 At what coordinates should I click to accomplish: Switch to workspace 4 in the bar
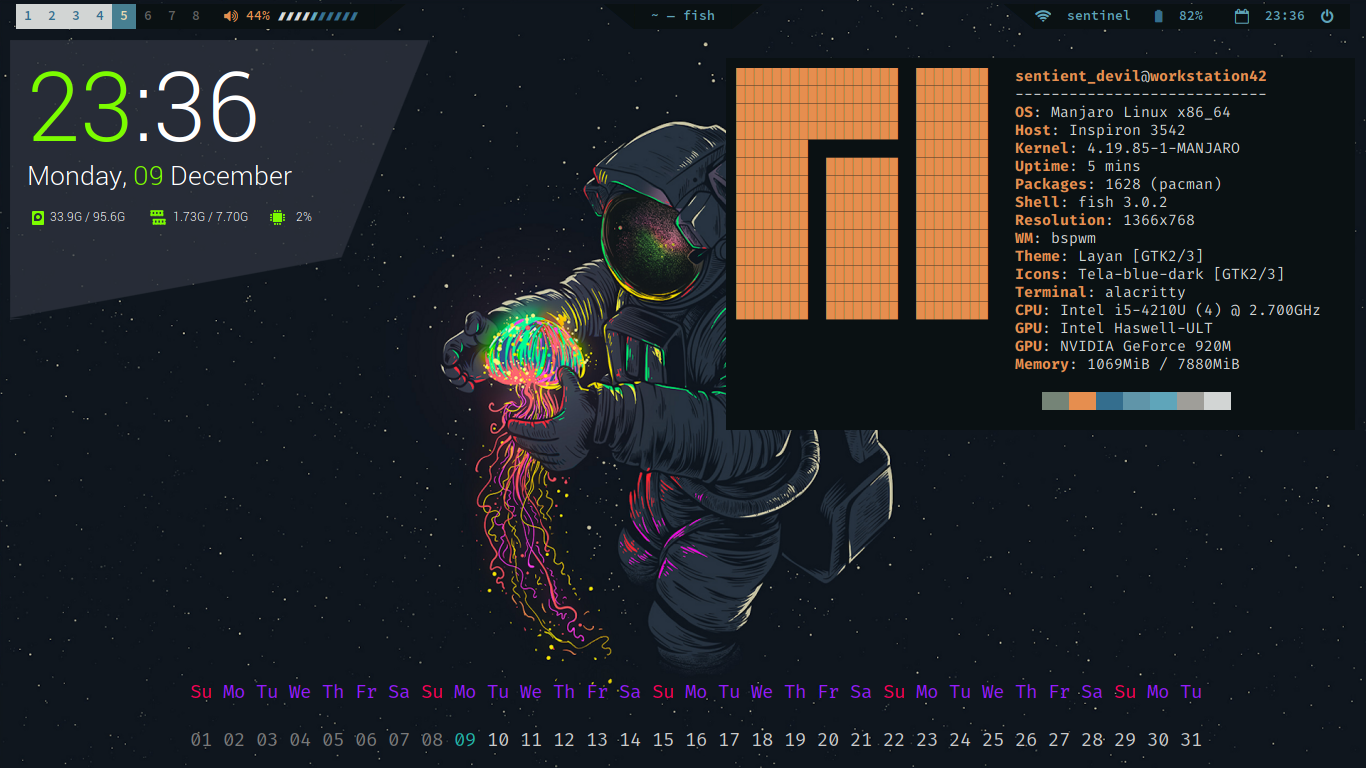(100, 16)
